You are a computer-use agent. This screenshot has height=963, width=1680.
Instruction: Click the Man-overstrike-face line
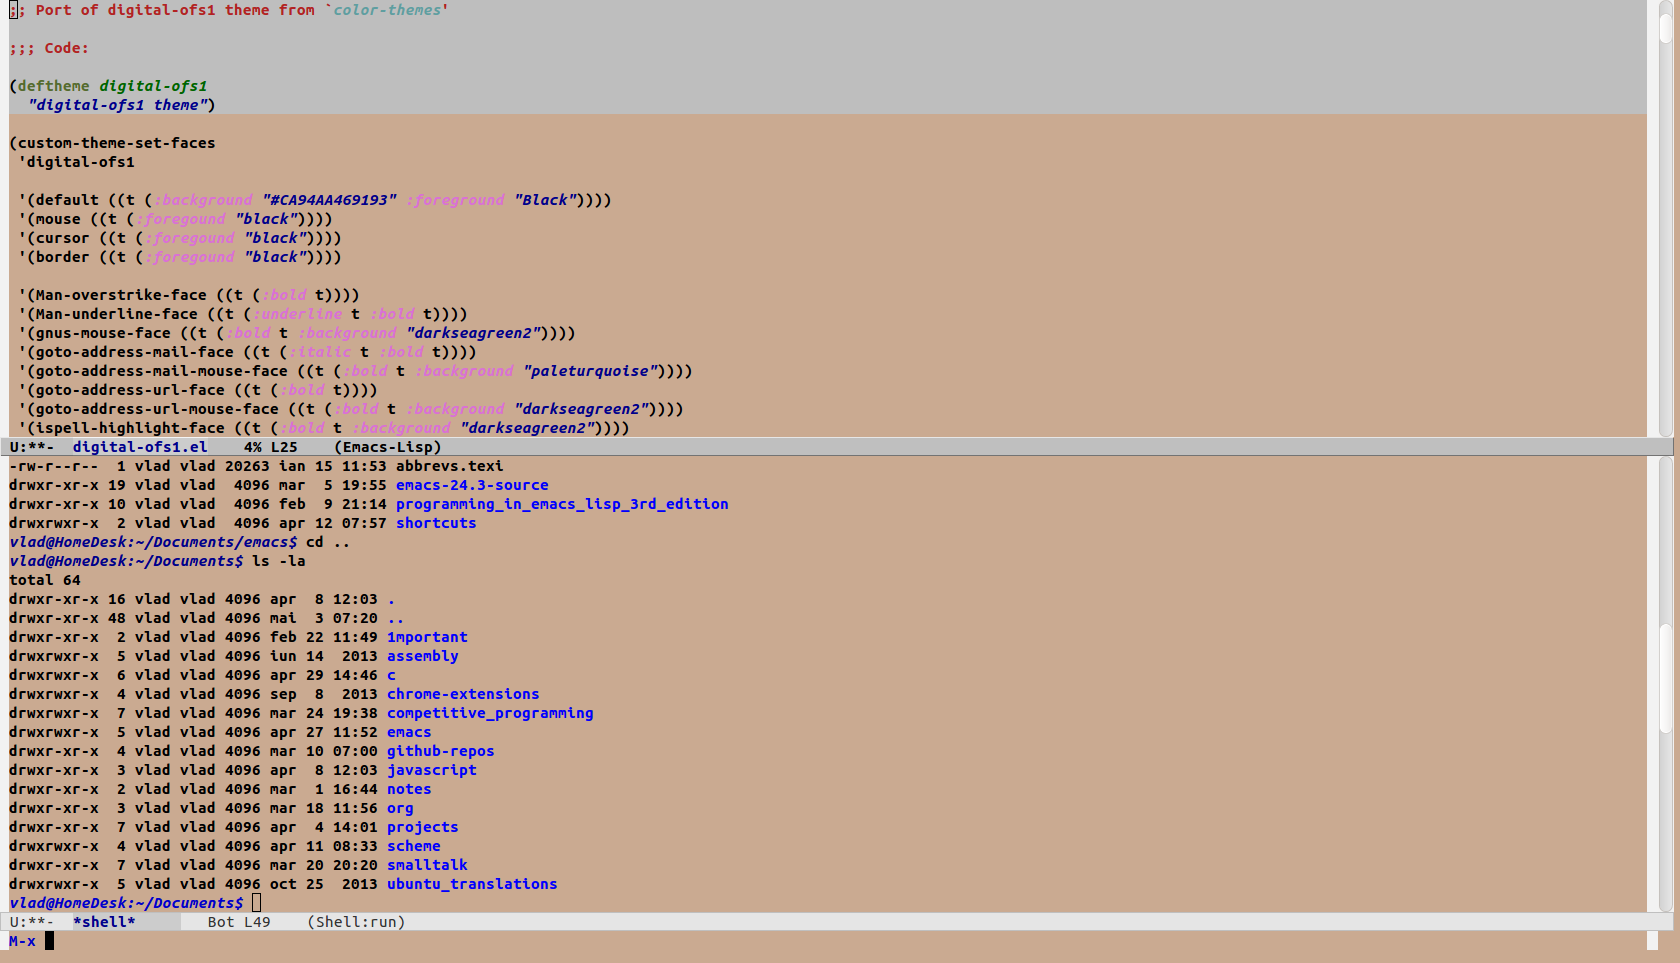(x=189, y=295)
